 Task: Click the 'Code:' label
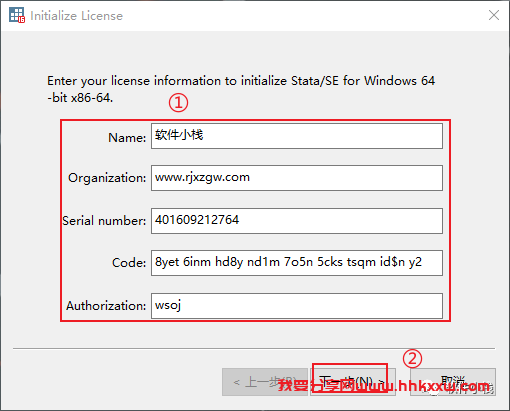tap(129, 263)
